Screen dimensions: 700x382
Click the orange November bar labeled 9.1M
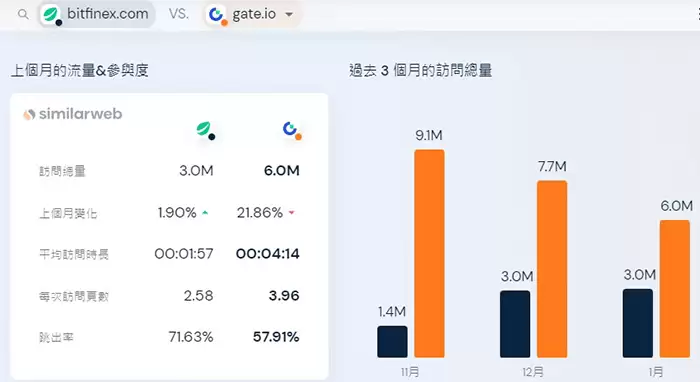pyautogui.click(x=429, y=253)
